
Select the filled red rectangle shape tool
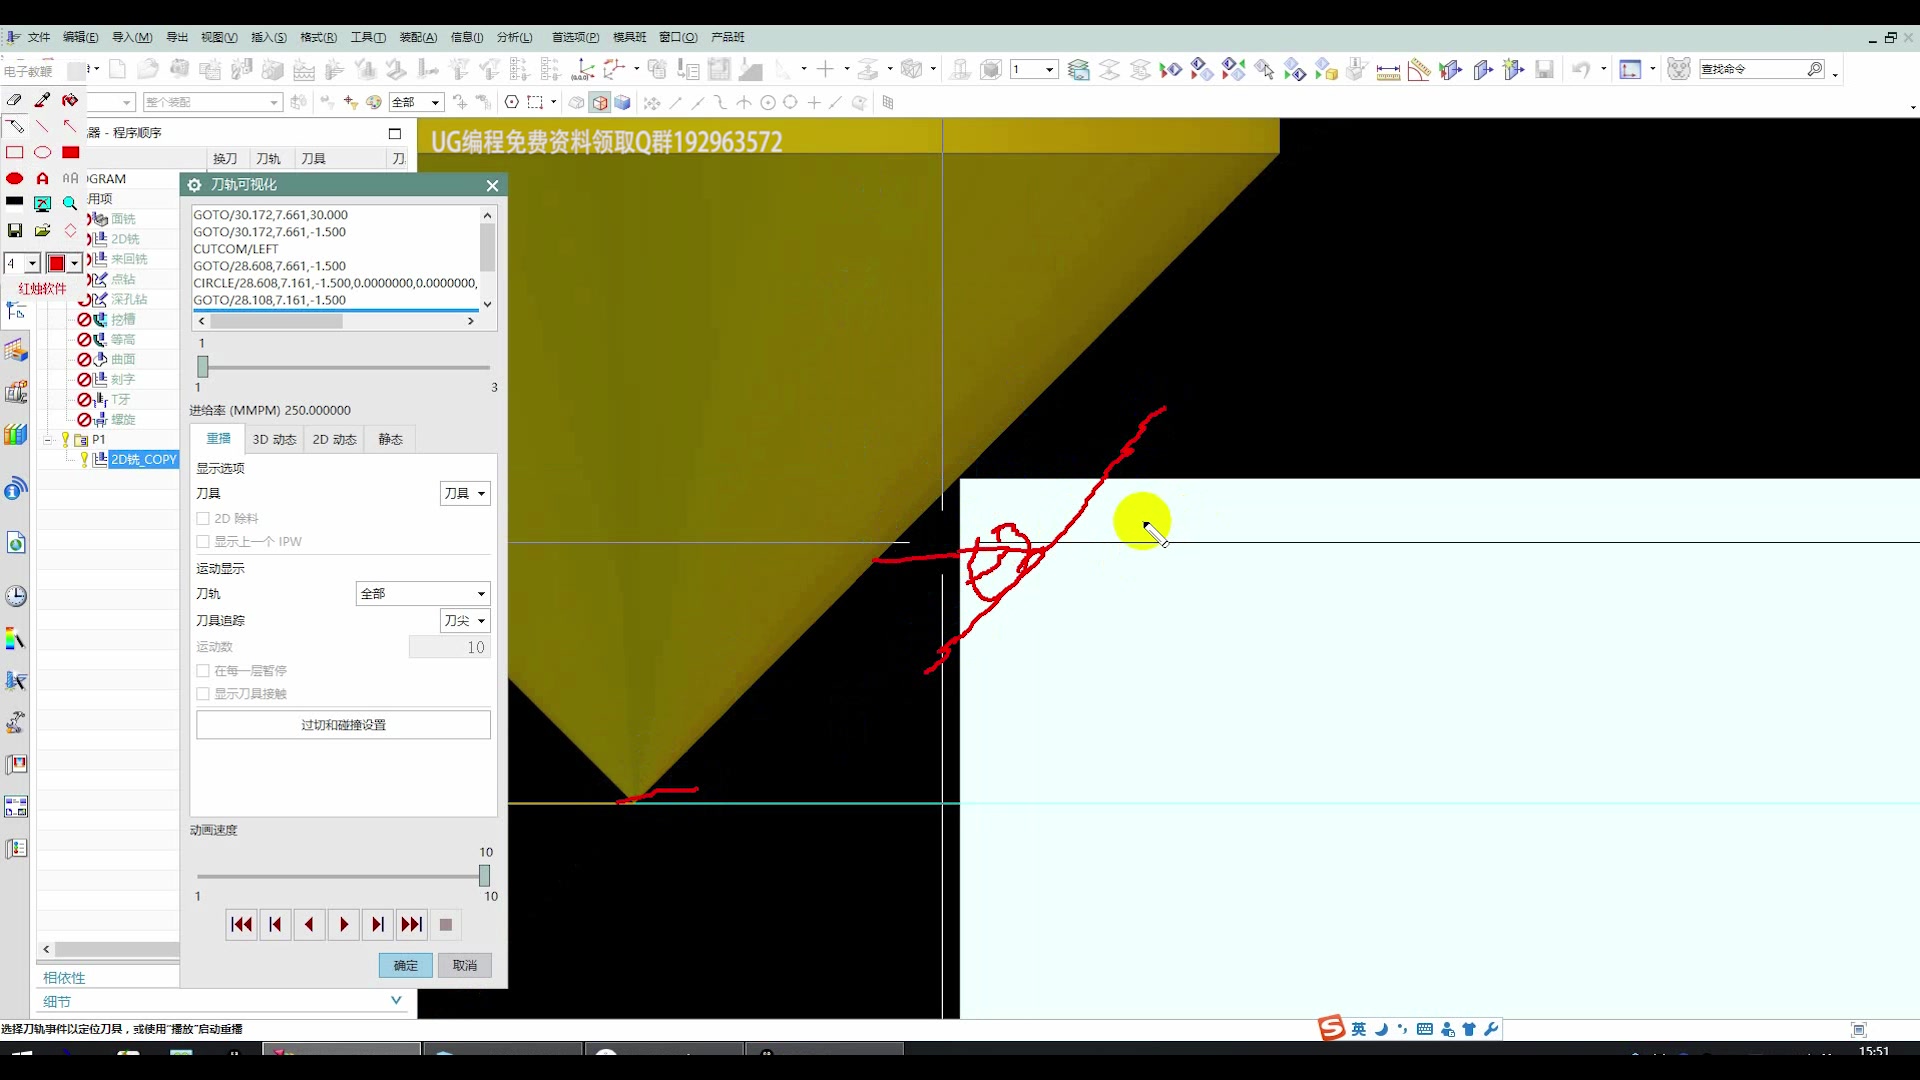[70, 153]
